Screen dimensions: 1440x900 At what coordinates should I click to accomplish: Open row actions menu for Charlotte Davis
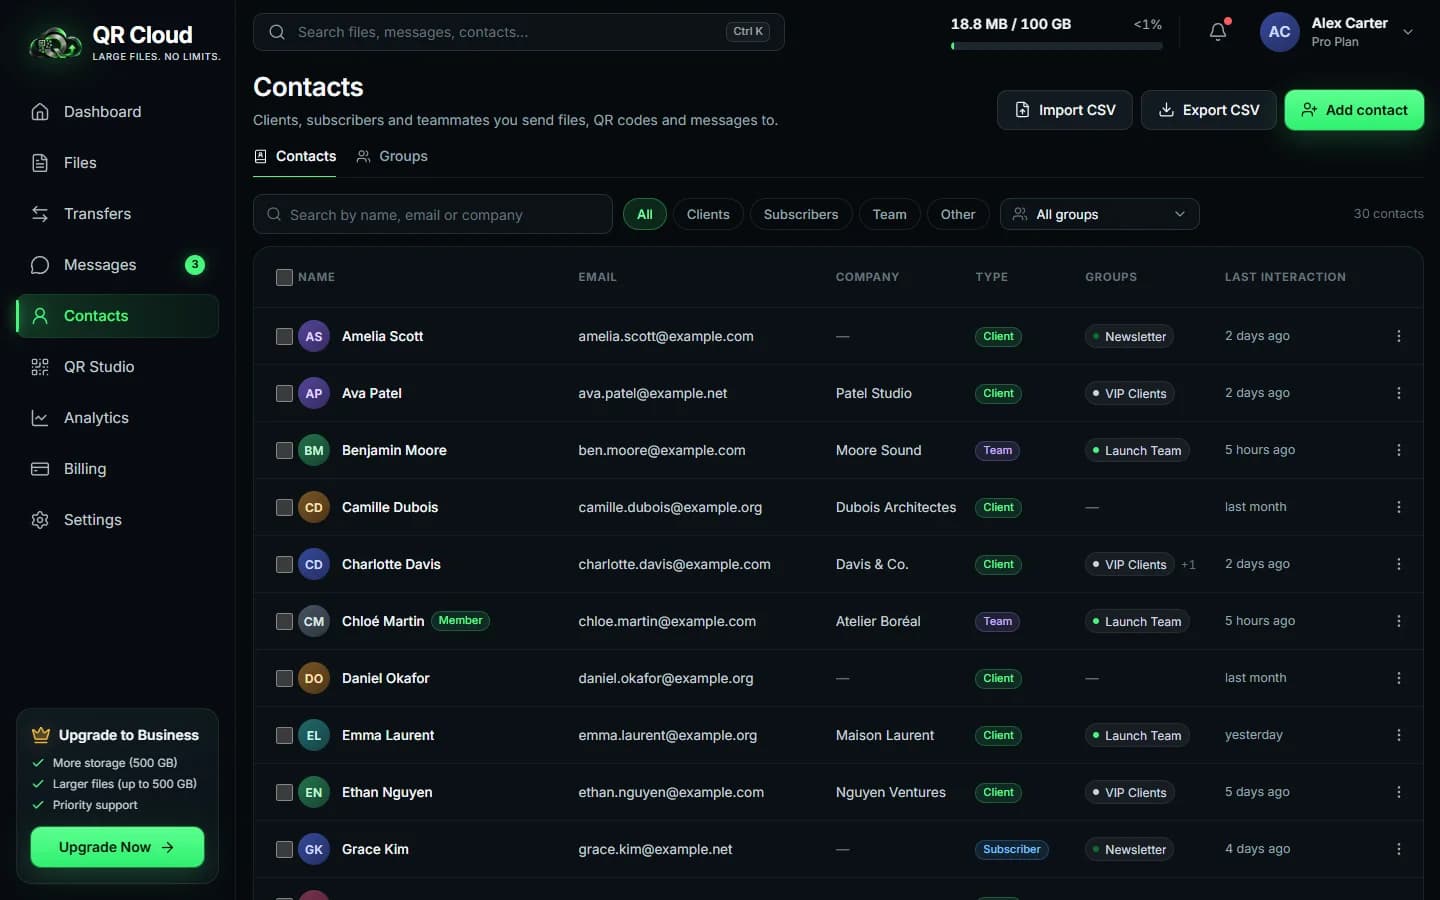[1399, 564]
